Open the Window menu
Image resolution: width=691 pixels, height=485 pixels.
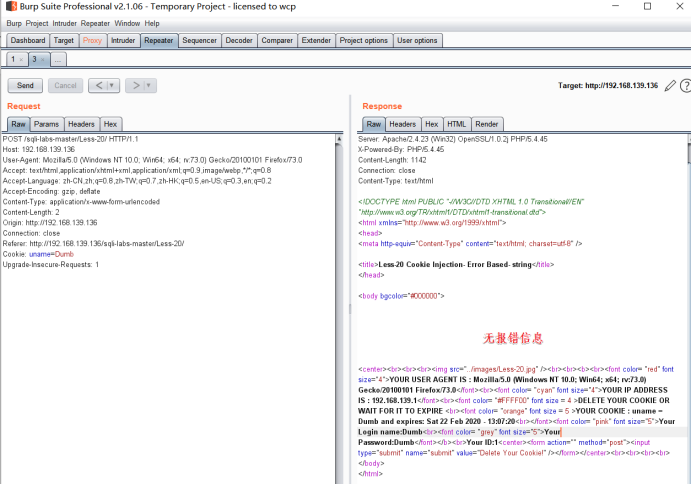coord(127,23)
